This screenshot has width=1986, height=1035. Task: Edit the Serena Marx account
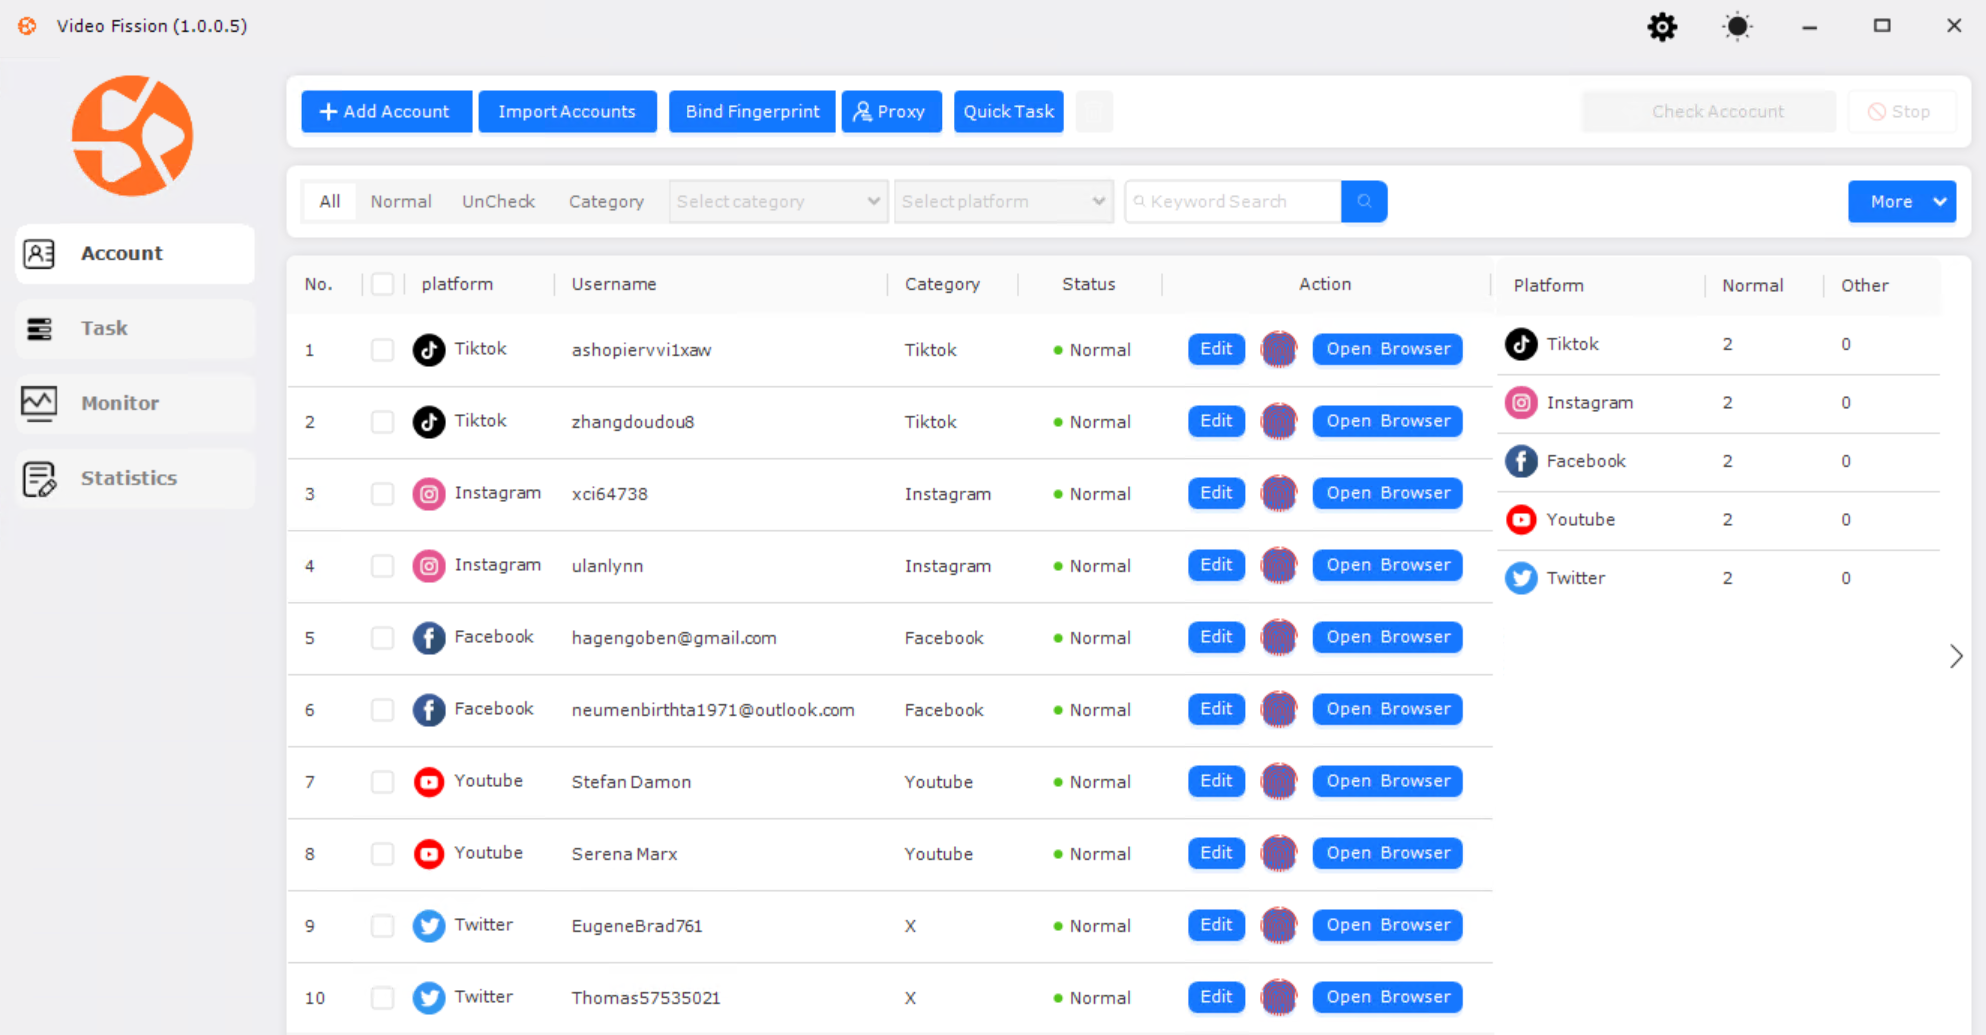(1216, 853)
